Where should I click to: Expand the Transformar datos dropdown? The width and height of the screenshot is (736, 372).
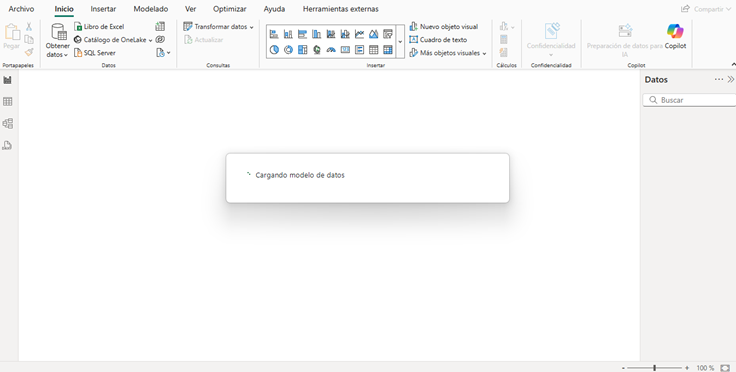(219, 27)
